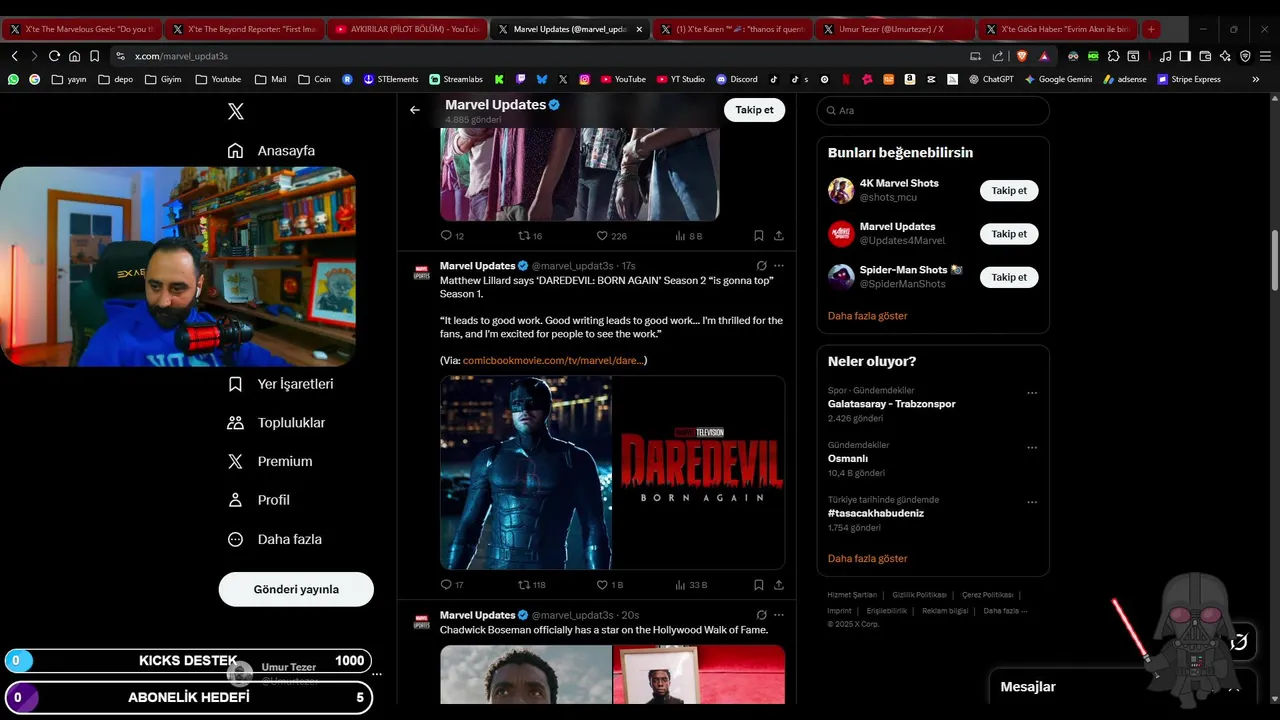Open Daredevil Born Again logo image
This screenshot has height=720, width=1280.
(699, 472)
